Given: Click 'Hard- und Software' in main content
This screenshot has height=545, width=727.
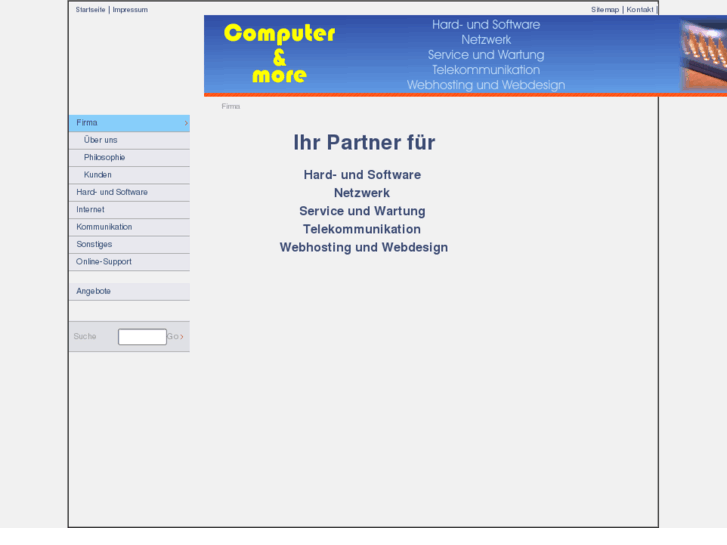Looking at the screenshot, I should click(362, 175).
